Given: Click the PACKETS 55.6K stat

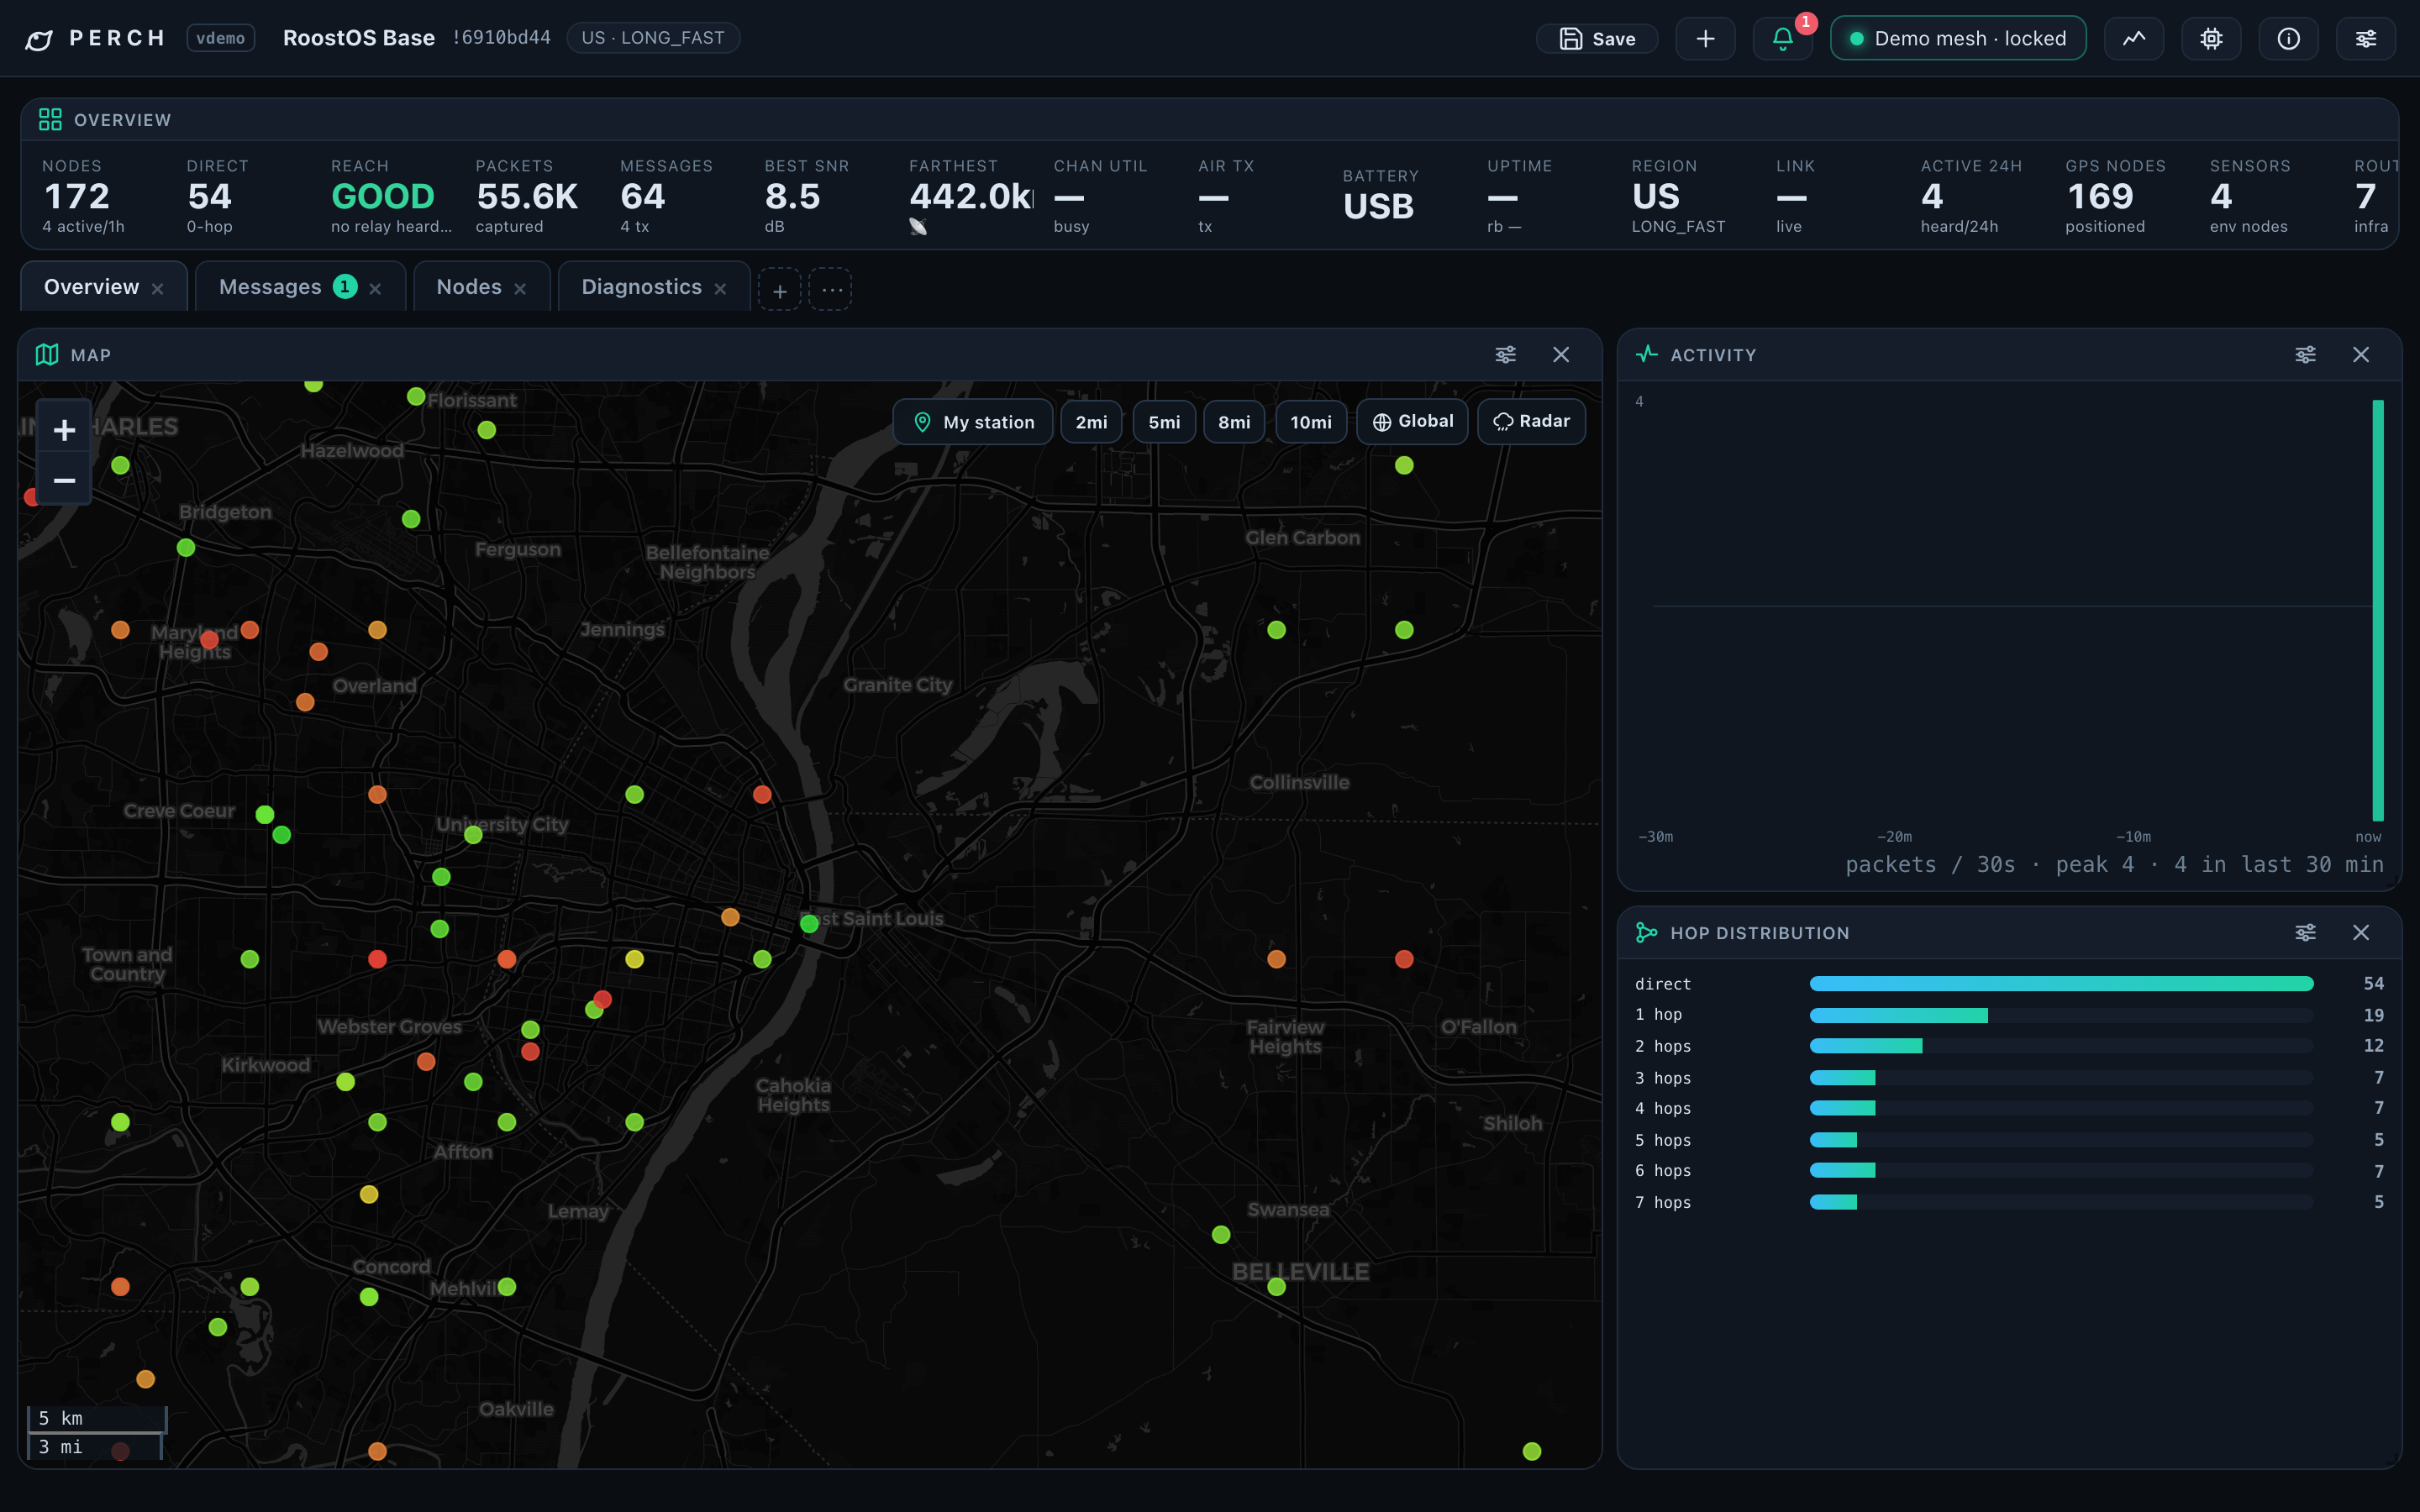Looking at the screenshot, I should [527, 196].
